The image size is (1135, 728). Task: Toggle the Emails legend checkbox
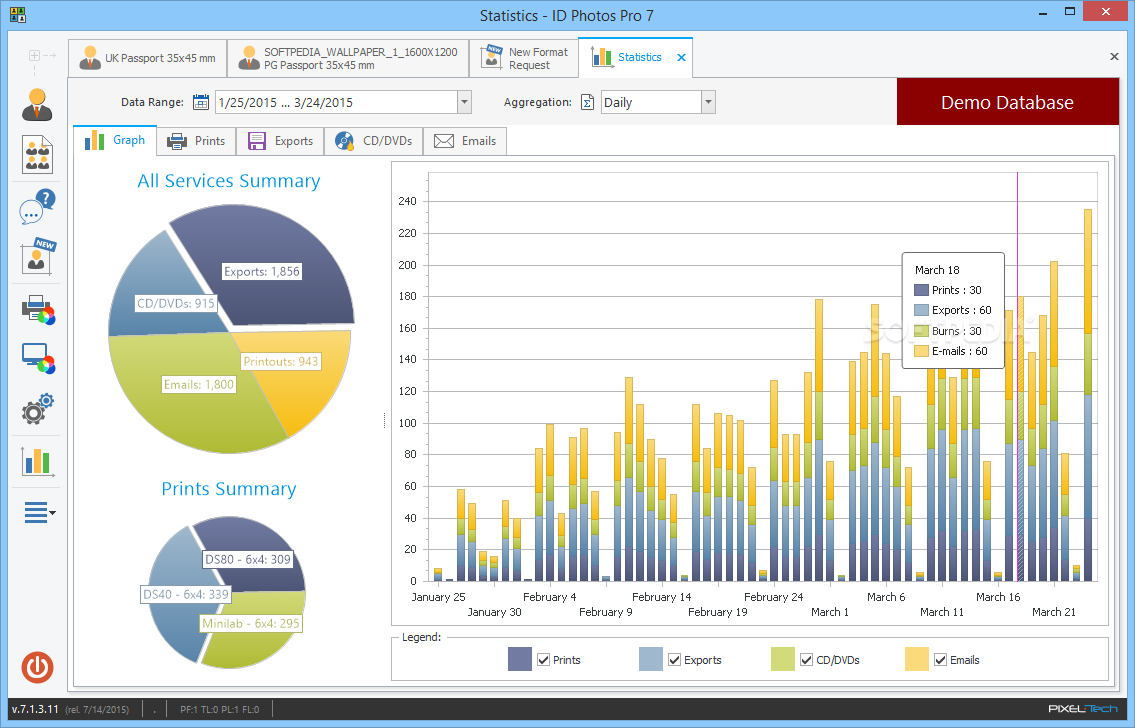(x=940, y=660)
